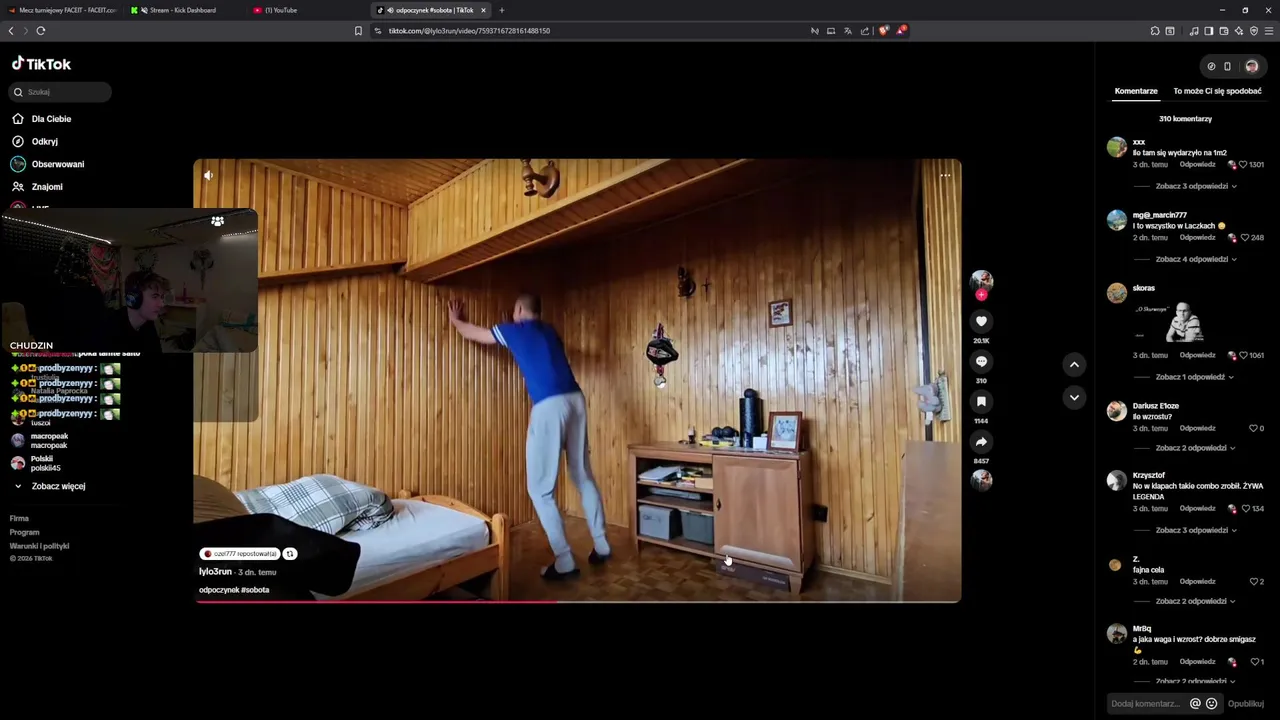Open the TikTok logo home link
The height and width of the screenshot is (720, 1280).
pyautogui.click(x=41, y=64)
